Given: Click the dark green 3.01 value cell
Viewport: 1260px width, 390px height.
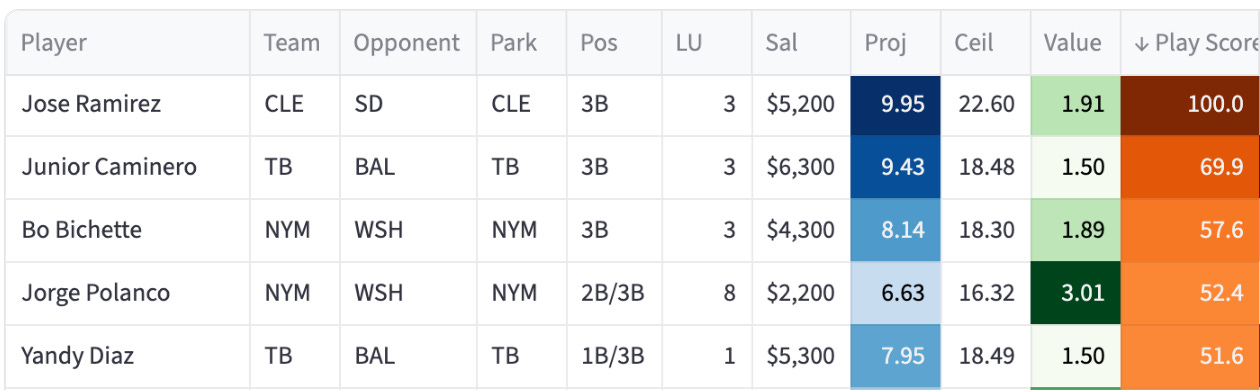Looking at the screenshot, I should pos(1076,293).
